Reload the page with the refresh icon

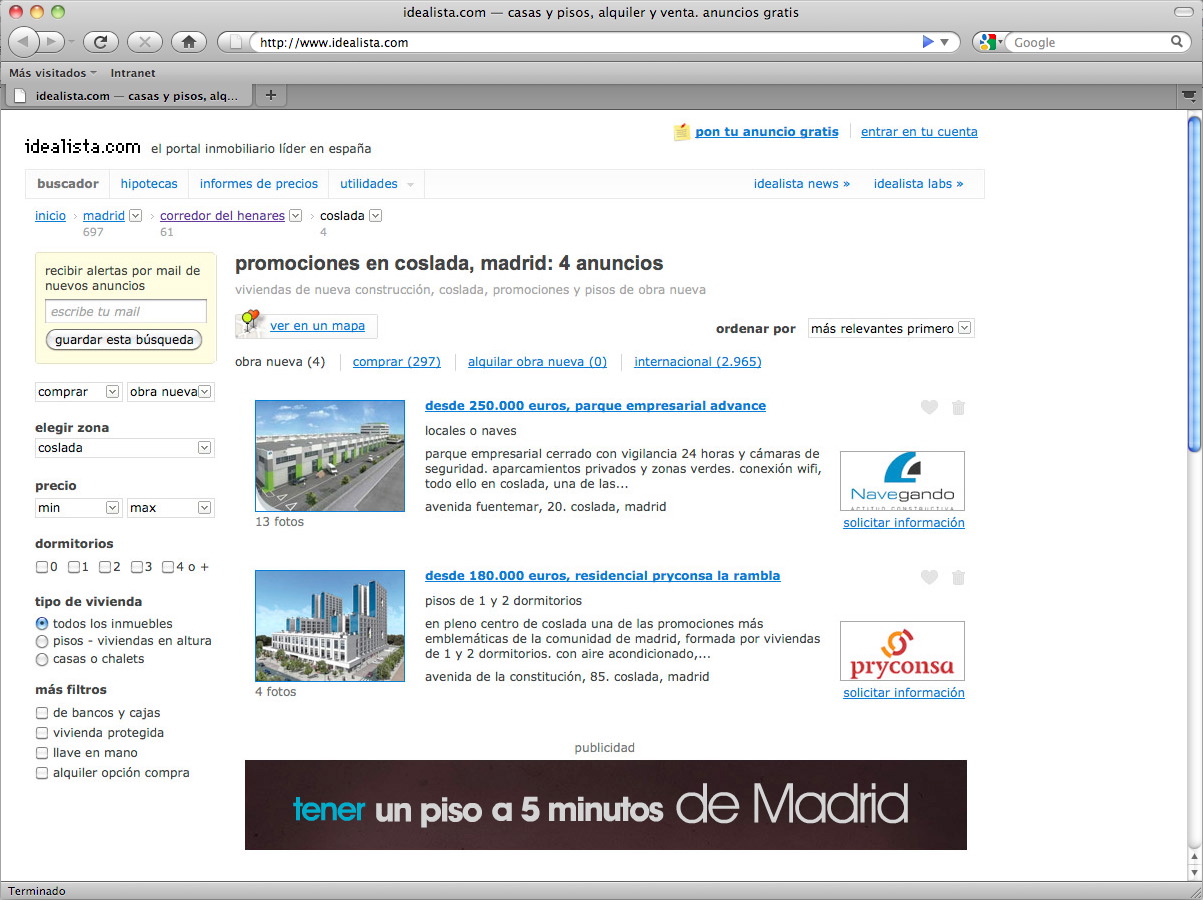pyautogui.click(x=101, y=42)
